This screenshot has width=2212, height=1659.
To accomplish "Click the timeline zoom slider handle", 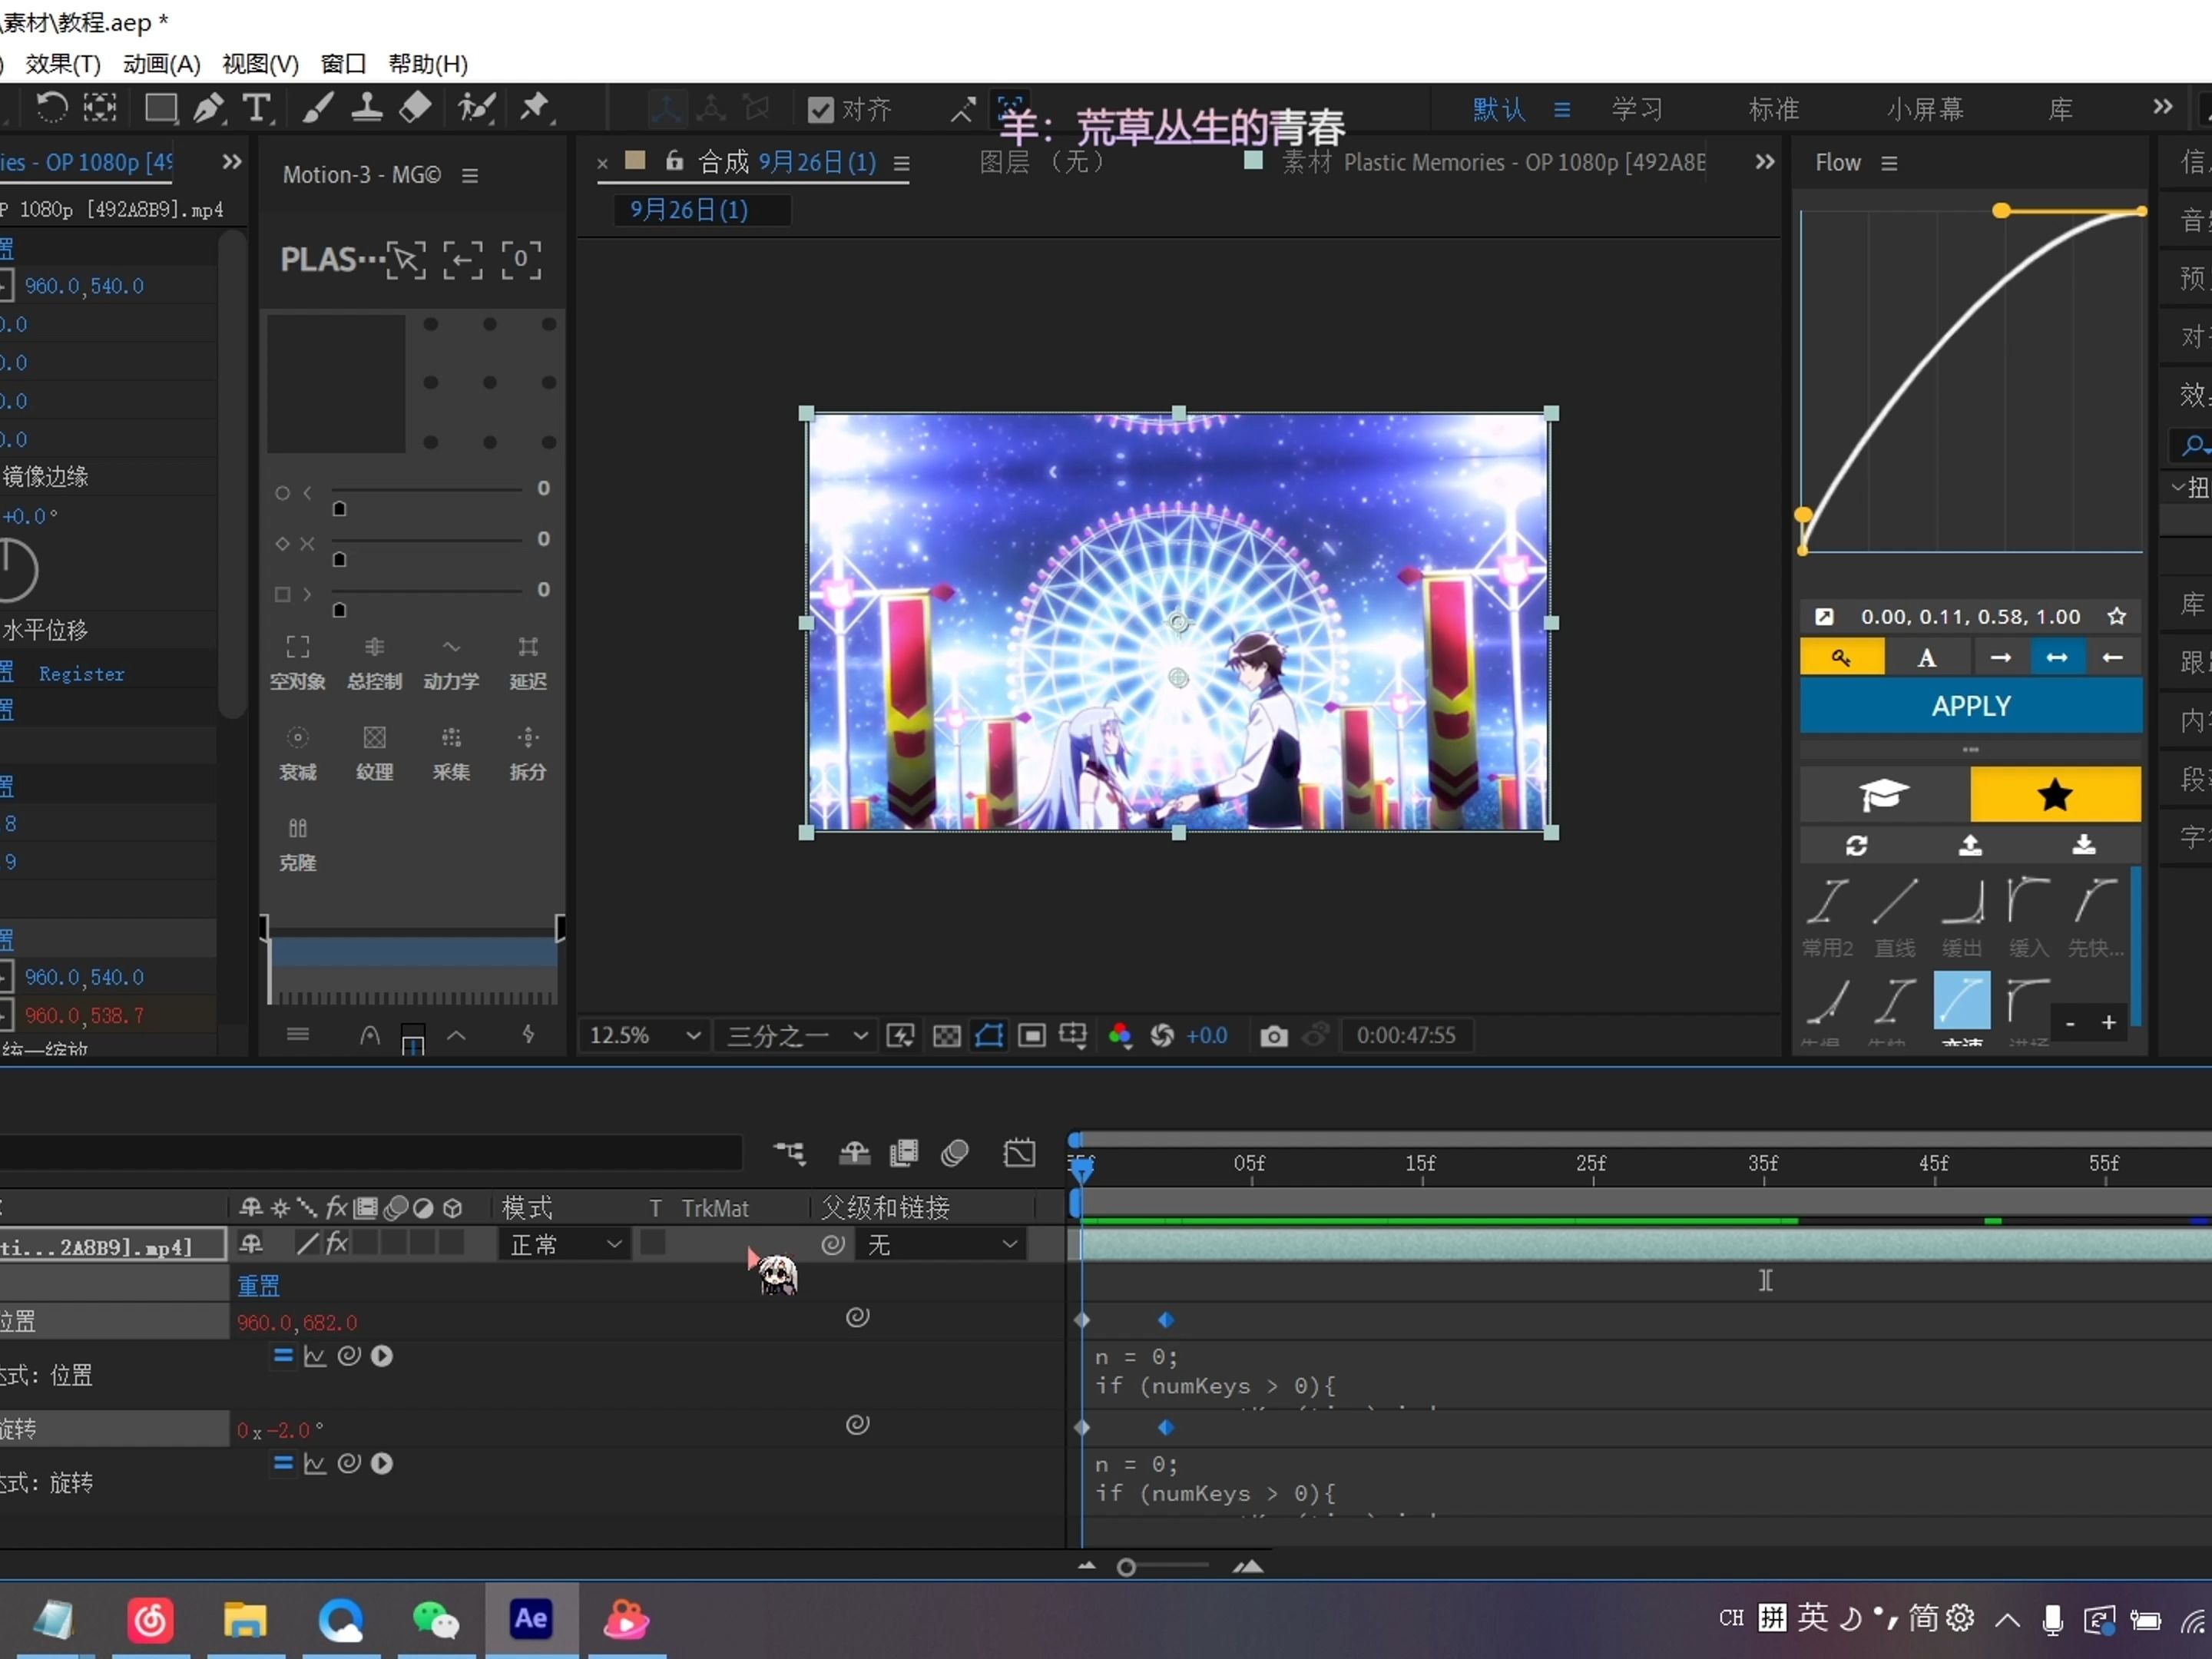I will (x=1126, y=1567).
